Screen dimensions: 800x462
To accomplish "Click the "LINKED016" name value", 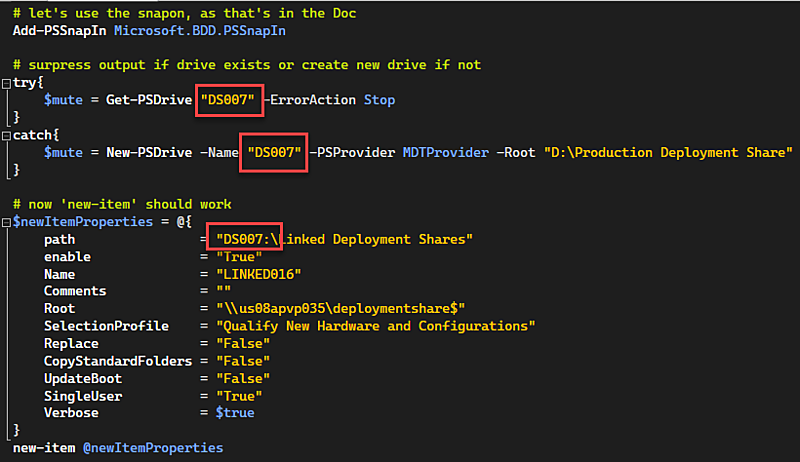I will pyautogui.click(x=259, y=274).
